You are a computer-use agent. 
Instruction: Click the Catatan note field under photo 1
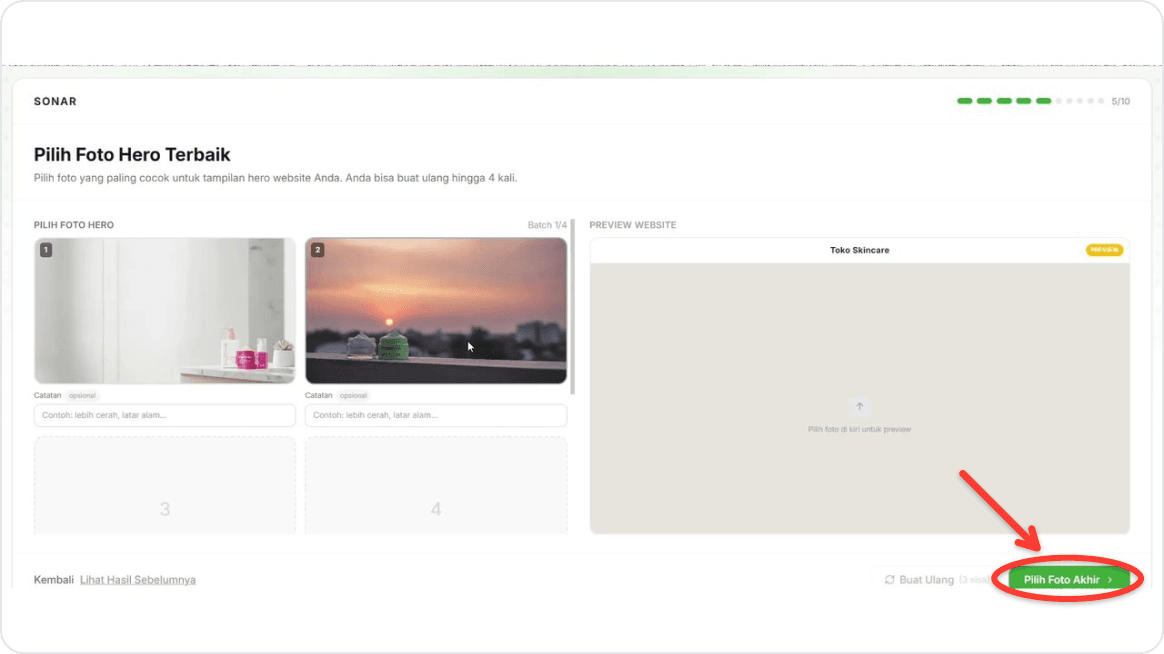pyautogui.click(x=165, y=415)
